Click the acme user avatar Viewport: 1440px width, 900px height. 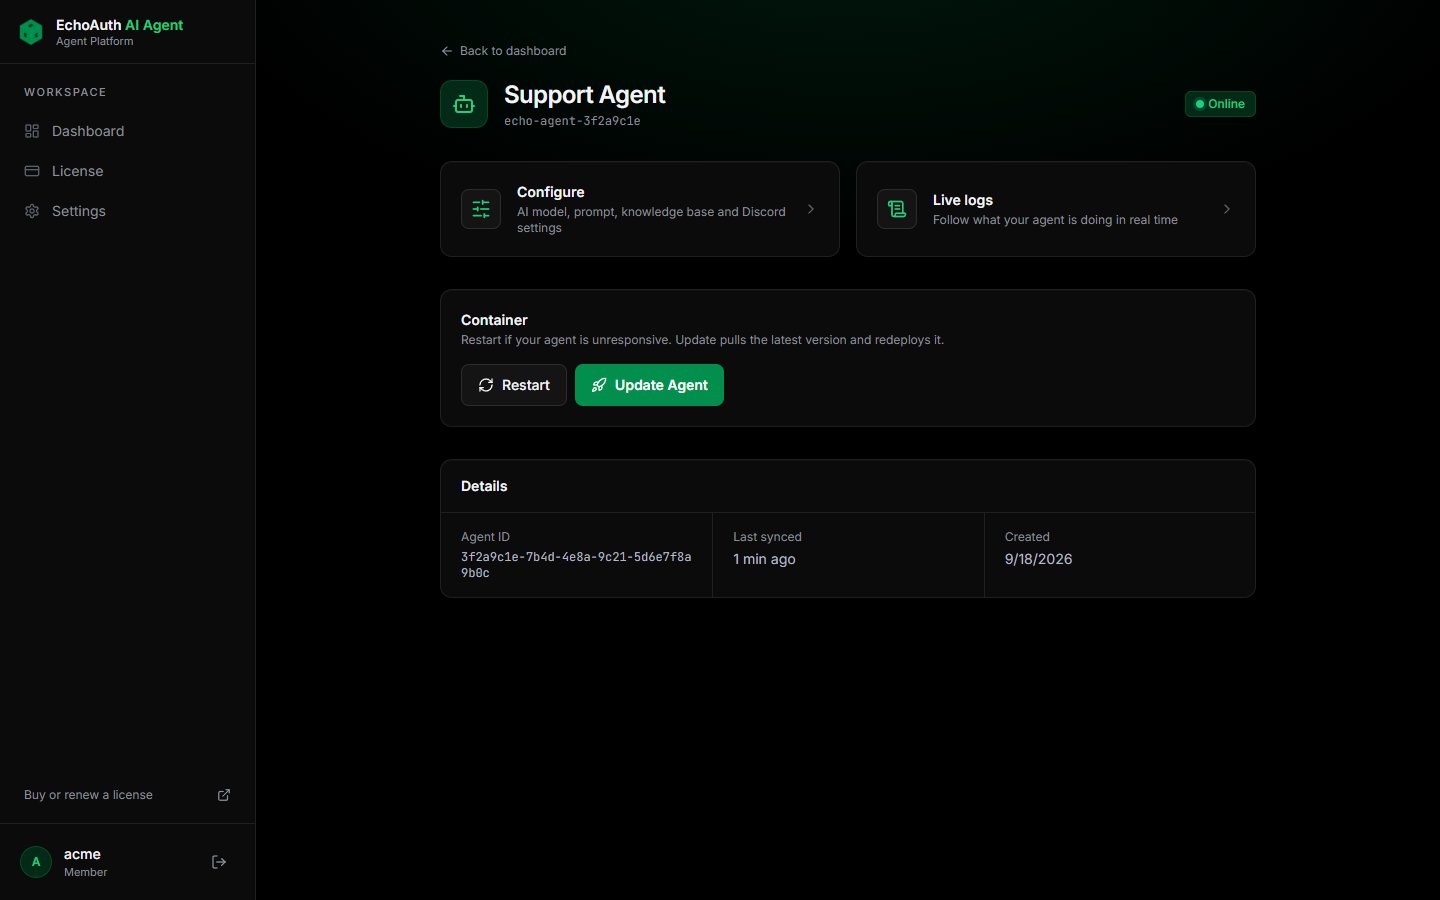click(x=36, y=862)
